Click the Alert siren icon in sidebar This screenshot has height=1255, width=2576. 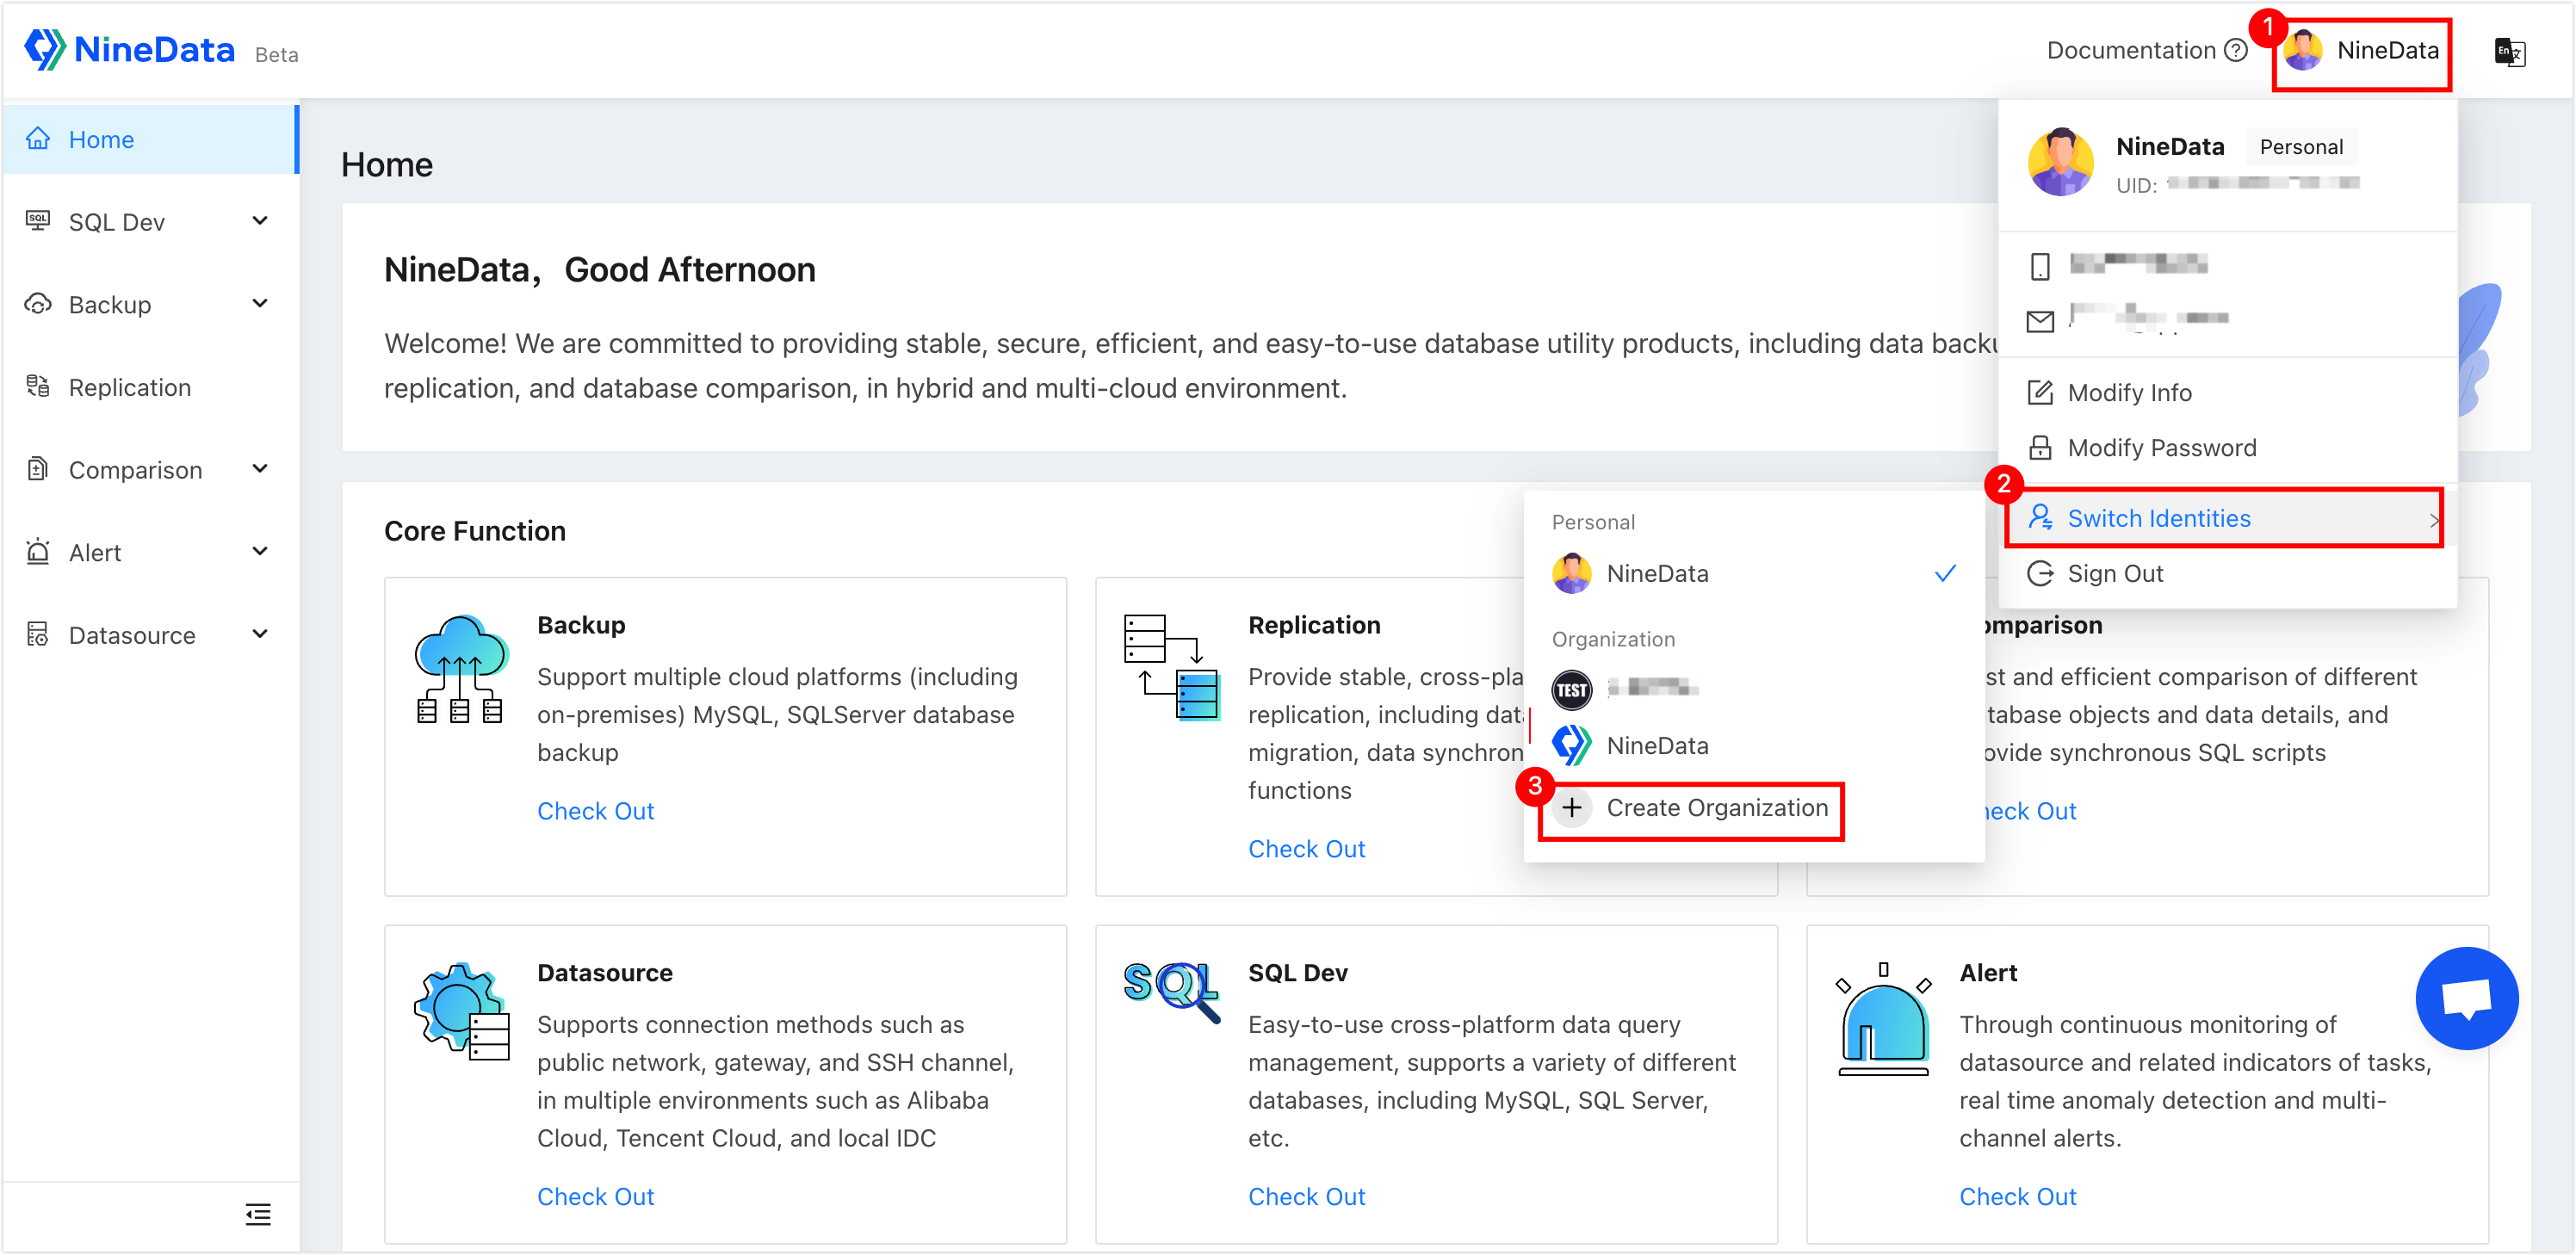click(x=38, y=552)
